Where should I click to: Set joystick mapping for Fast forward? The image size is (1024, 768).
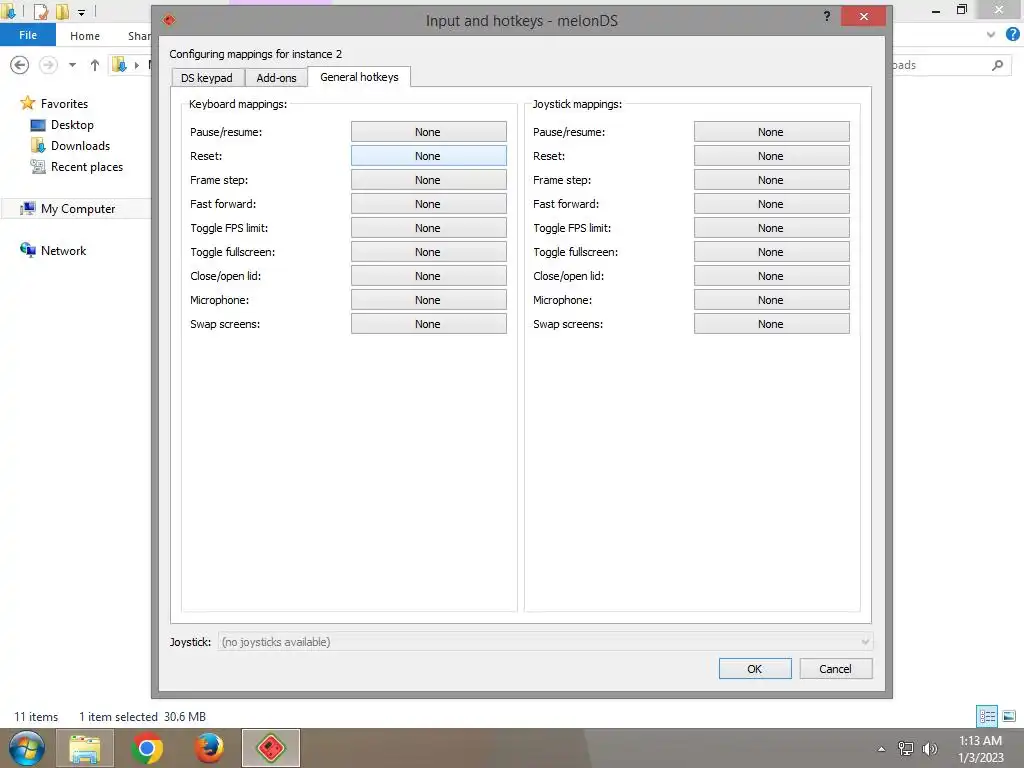click(771, 204)
